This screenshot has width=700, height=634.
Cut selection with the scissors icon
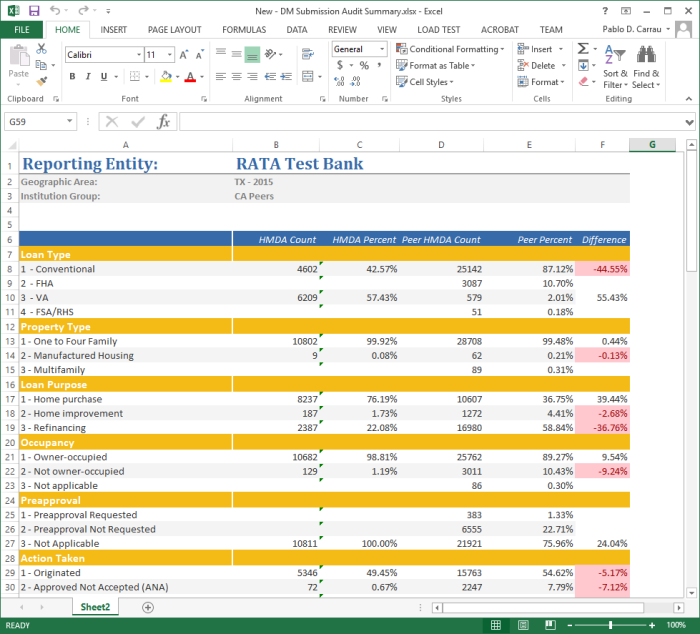[x=42, y=49]
